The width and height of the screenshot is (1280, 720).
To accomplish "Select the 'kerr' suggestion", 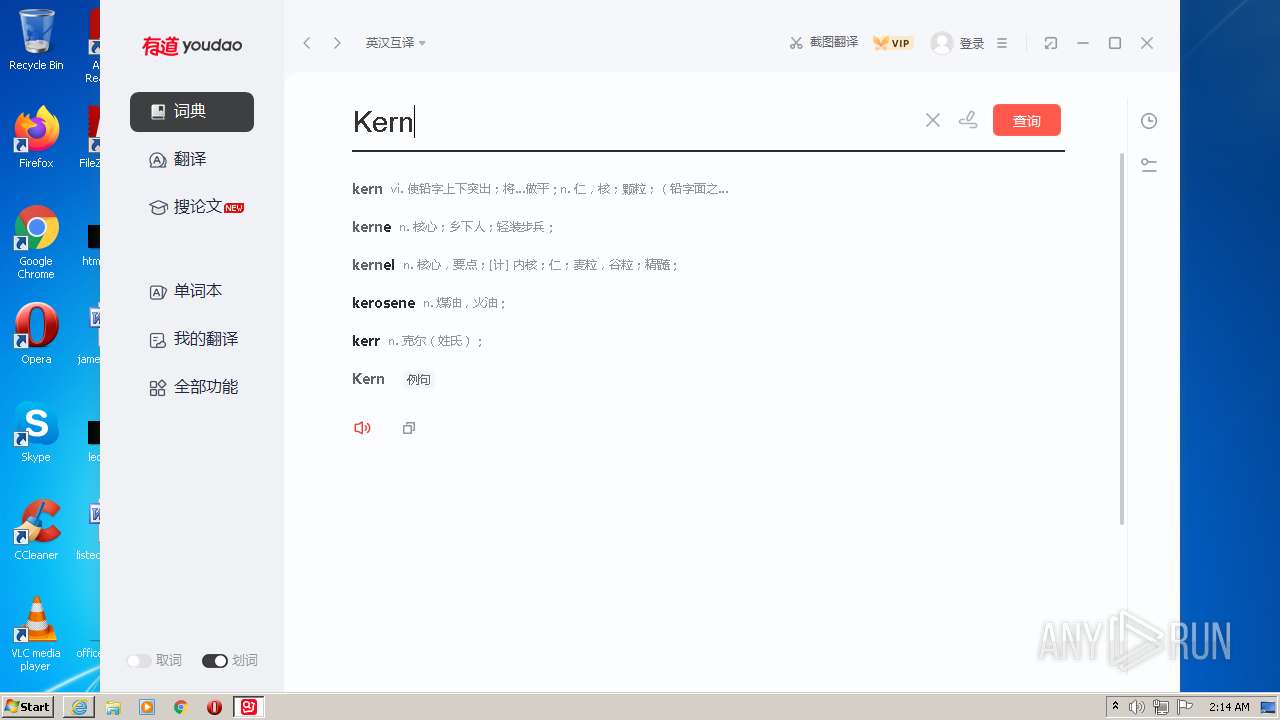I will [418, 341].
